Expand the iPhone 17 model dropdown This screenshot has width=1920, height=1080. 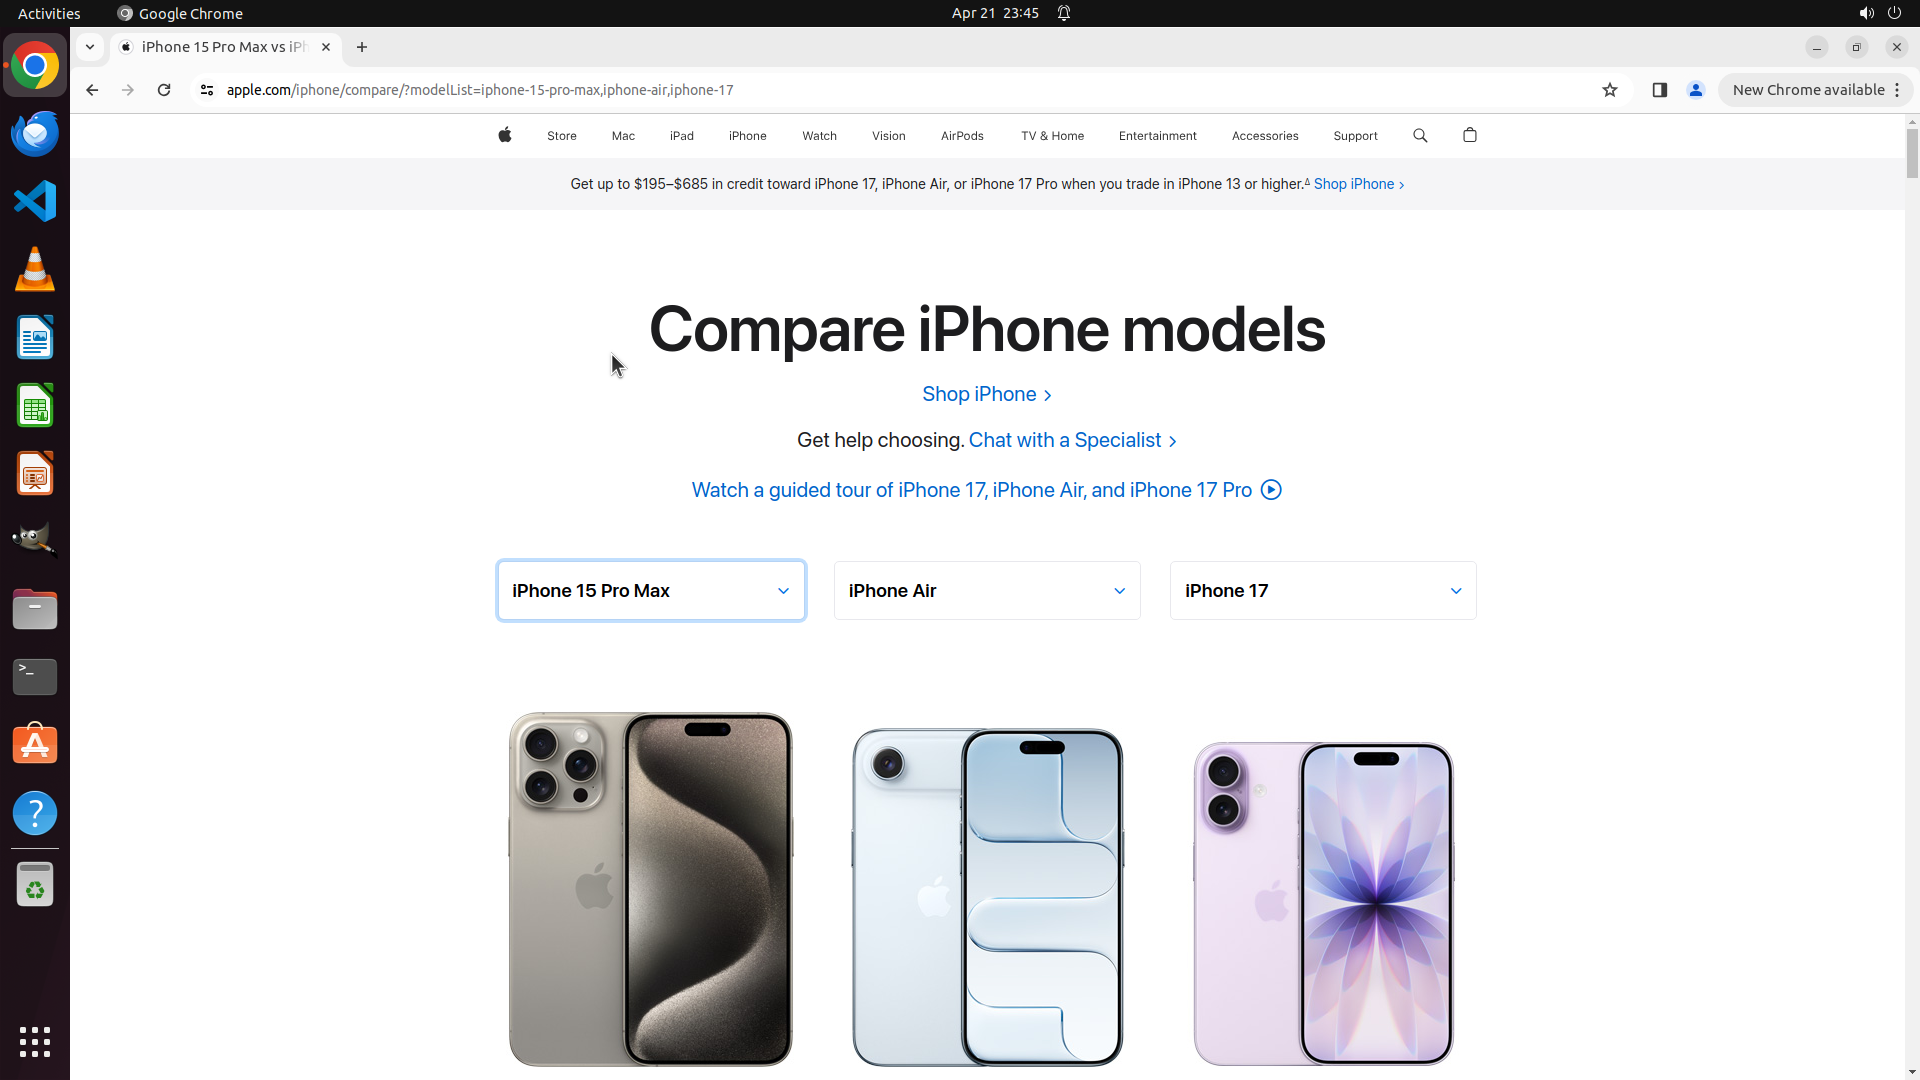[x=1323, y=591]
